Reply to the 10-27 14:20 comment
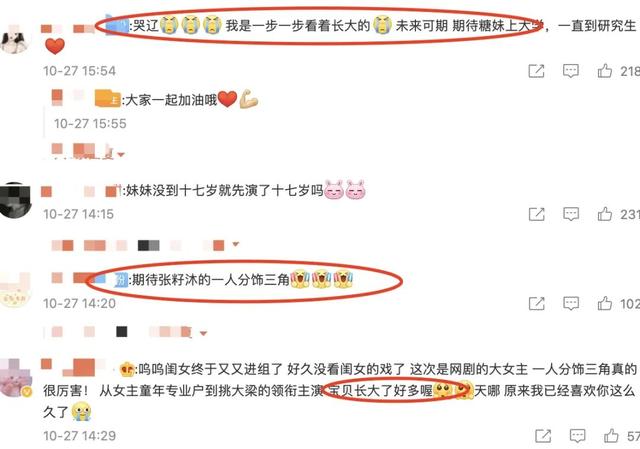The image size is (640, 449). click(x=571, y=303)
